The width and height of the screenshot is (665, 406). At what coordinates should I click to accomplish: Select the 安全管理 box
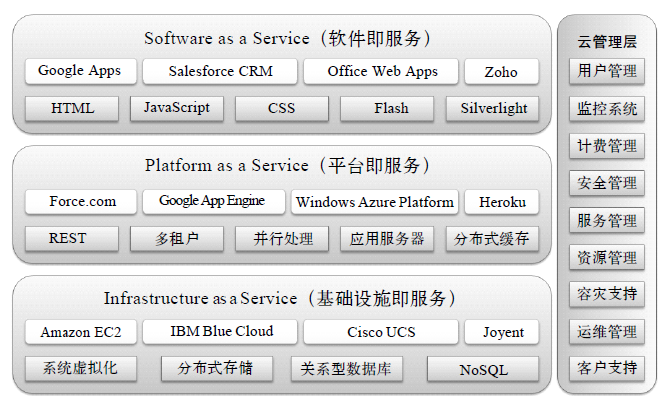607,183
